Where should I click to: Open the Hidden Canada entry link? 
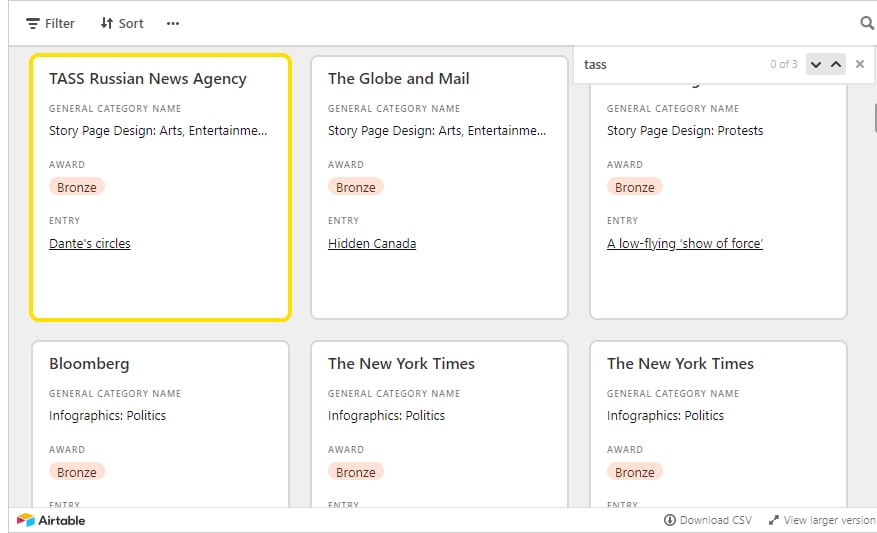click(x=372, y=244)
